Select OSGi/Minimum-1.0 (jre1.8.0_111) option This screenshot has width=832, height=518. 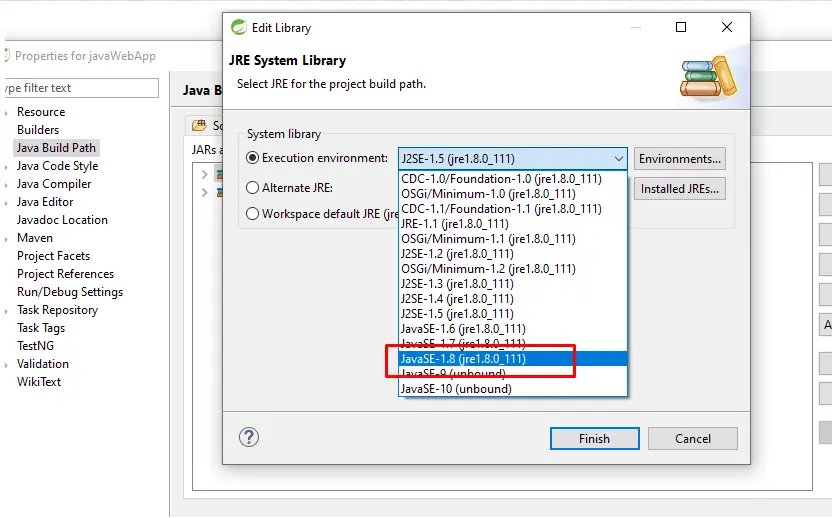[513, 194]
